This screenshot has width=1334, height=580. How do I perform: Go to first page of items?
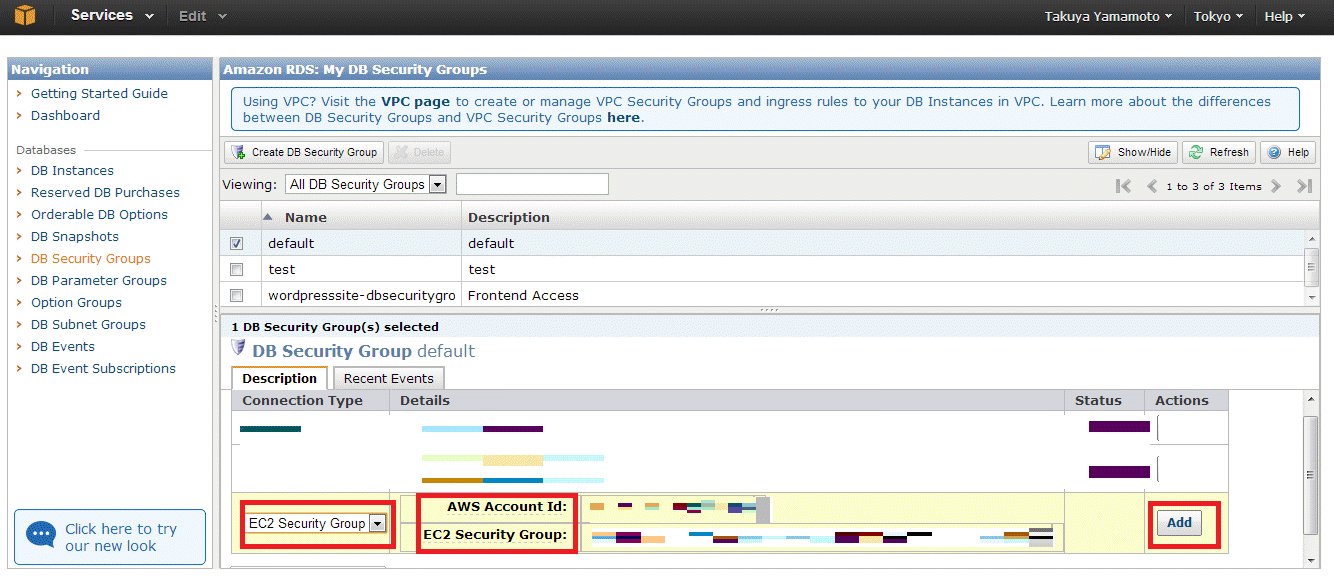coord(1123,186)
